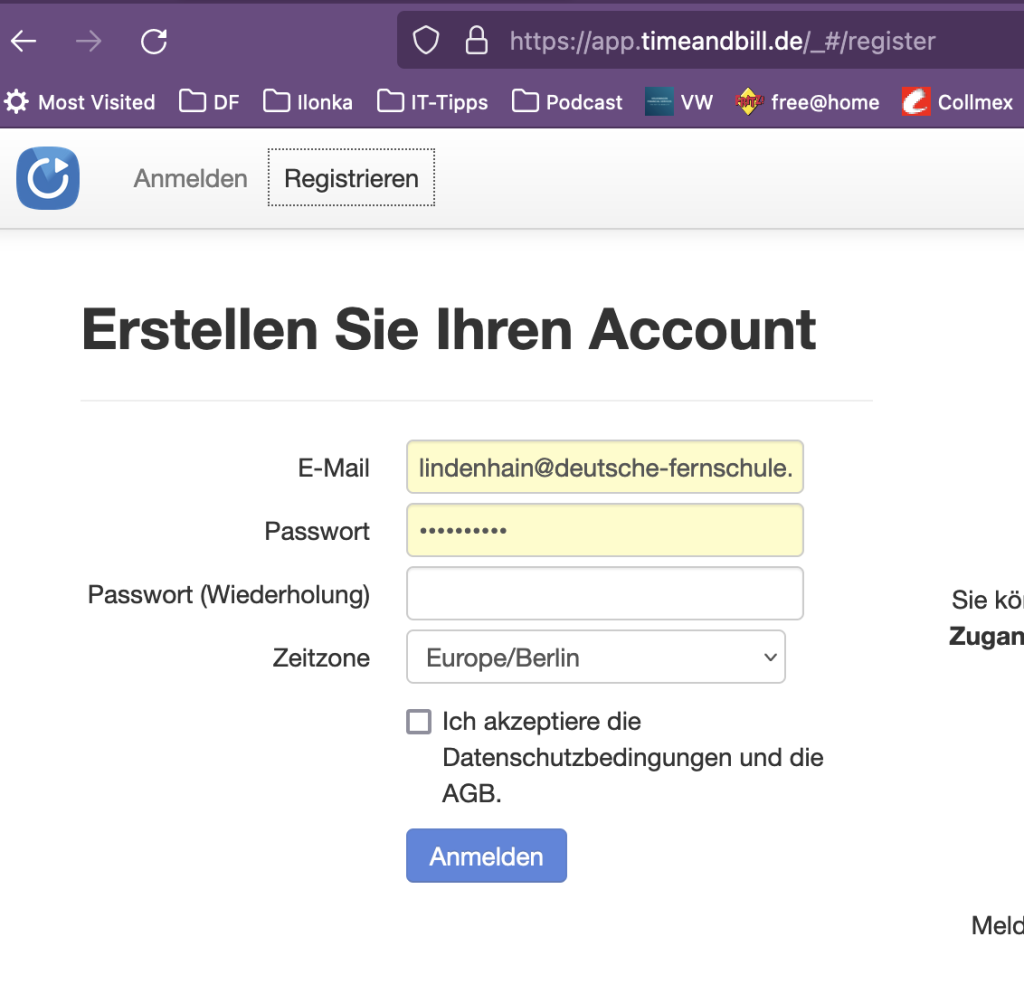Click the tracking protection shield icon
The width and height of the screenshot is (1024, 984).
coord(427,41)
